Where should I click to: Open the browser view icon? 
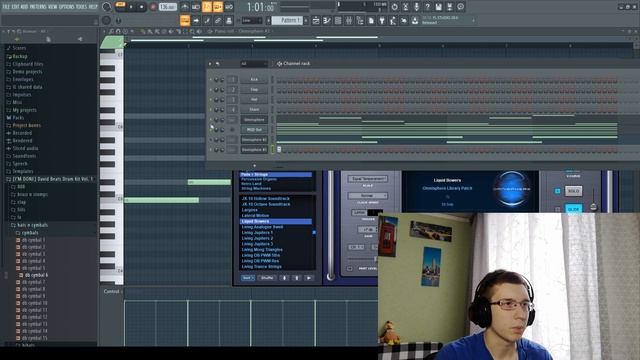(x=360, y=20)
